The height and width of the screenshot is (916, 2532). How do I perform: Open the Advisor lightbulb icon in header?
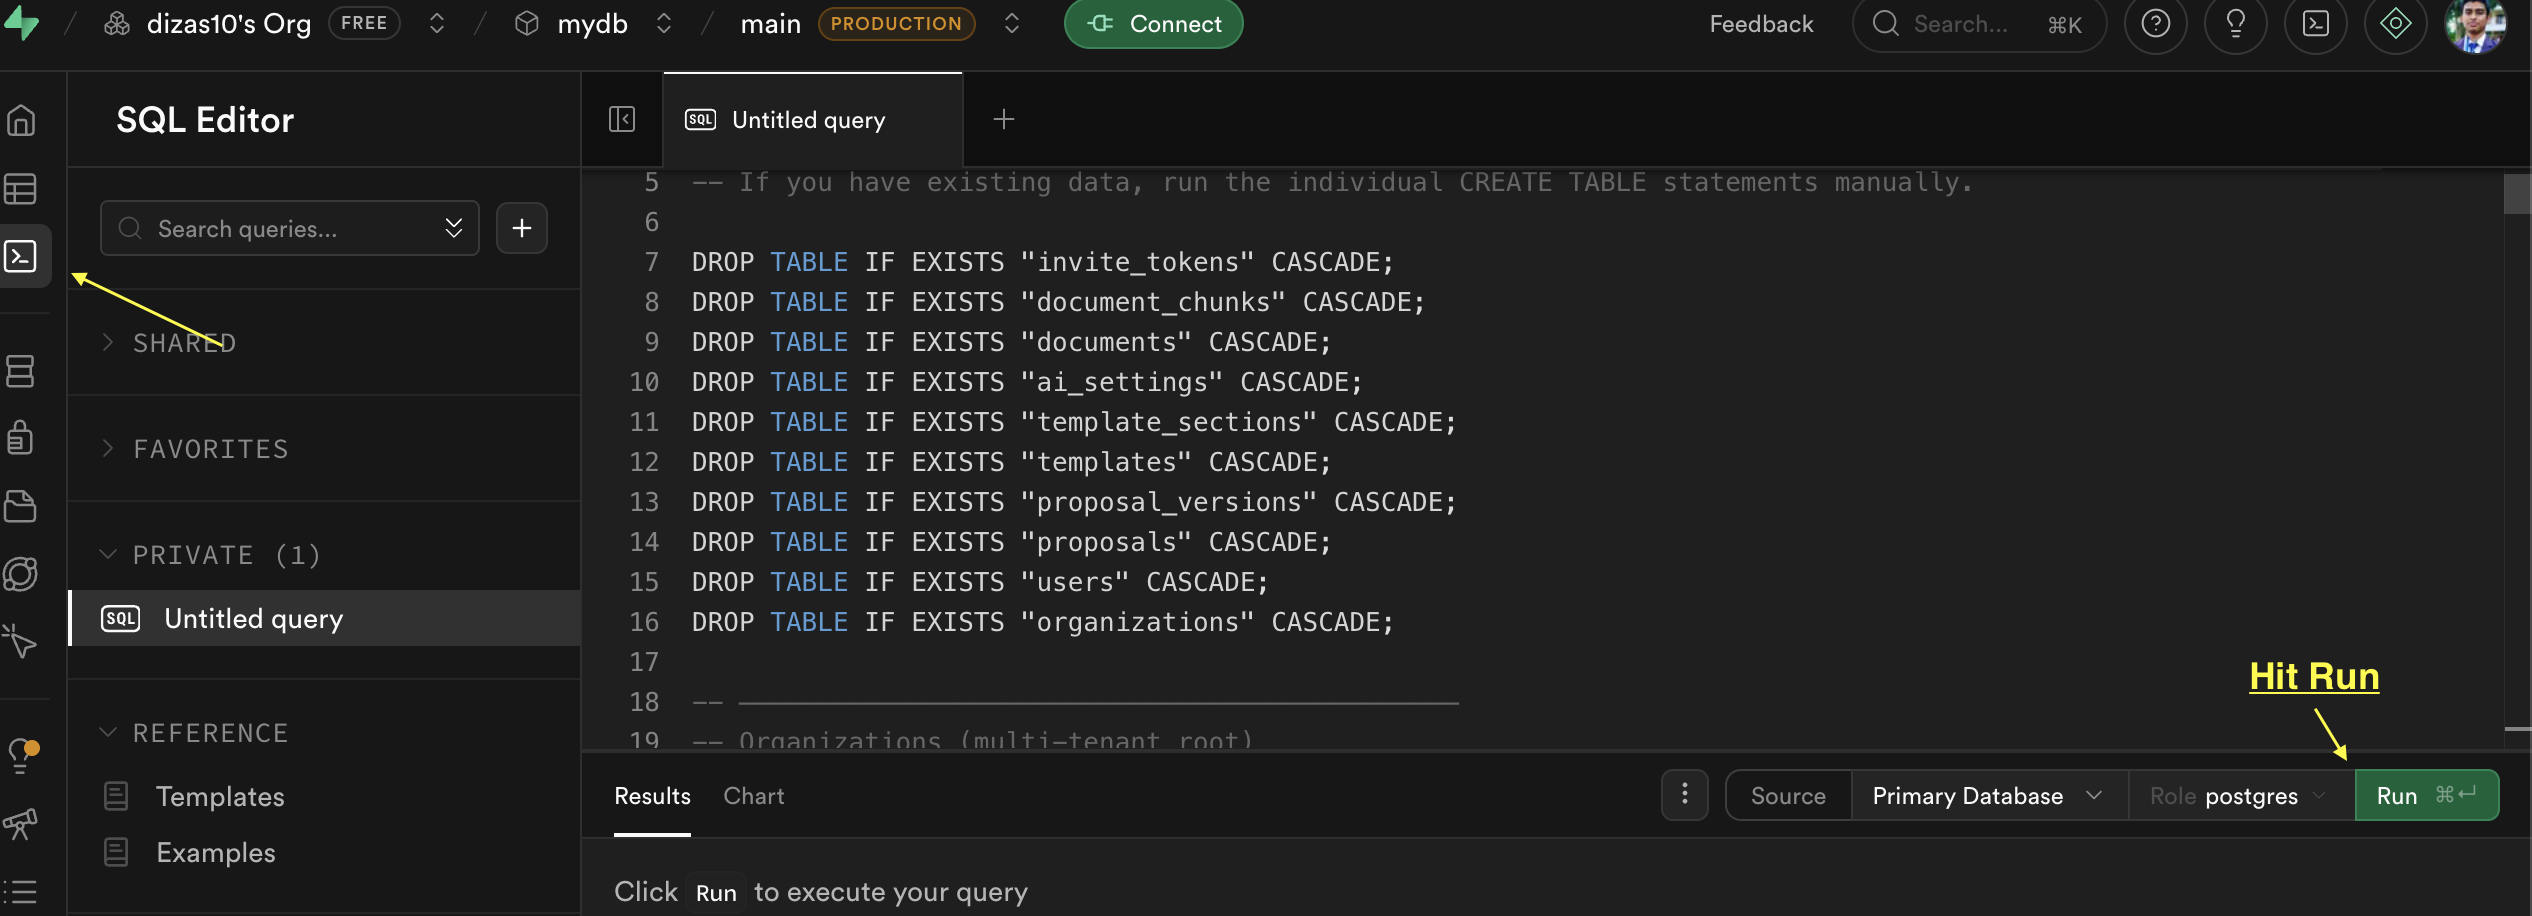(2236, 23)
